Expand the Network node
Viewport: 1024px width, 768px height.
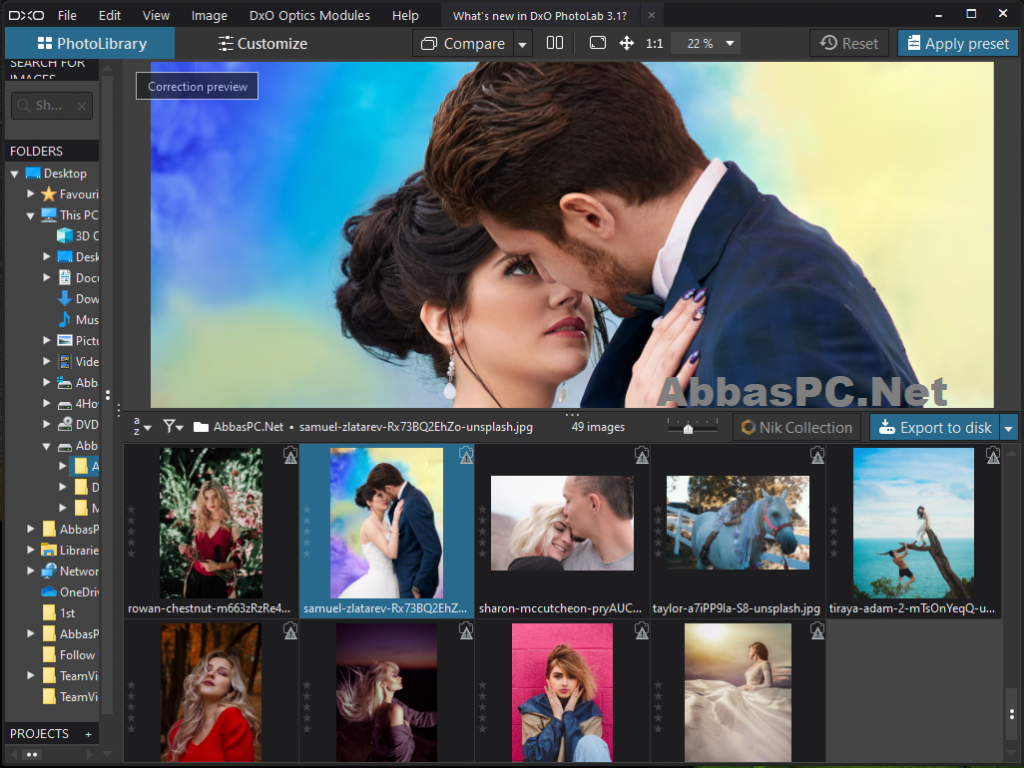[x=30, y=571]
